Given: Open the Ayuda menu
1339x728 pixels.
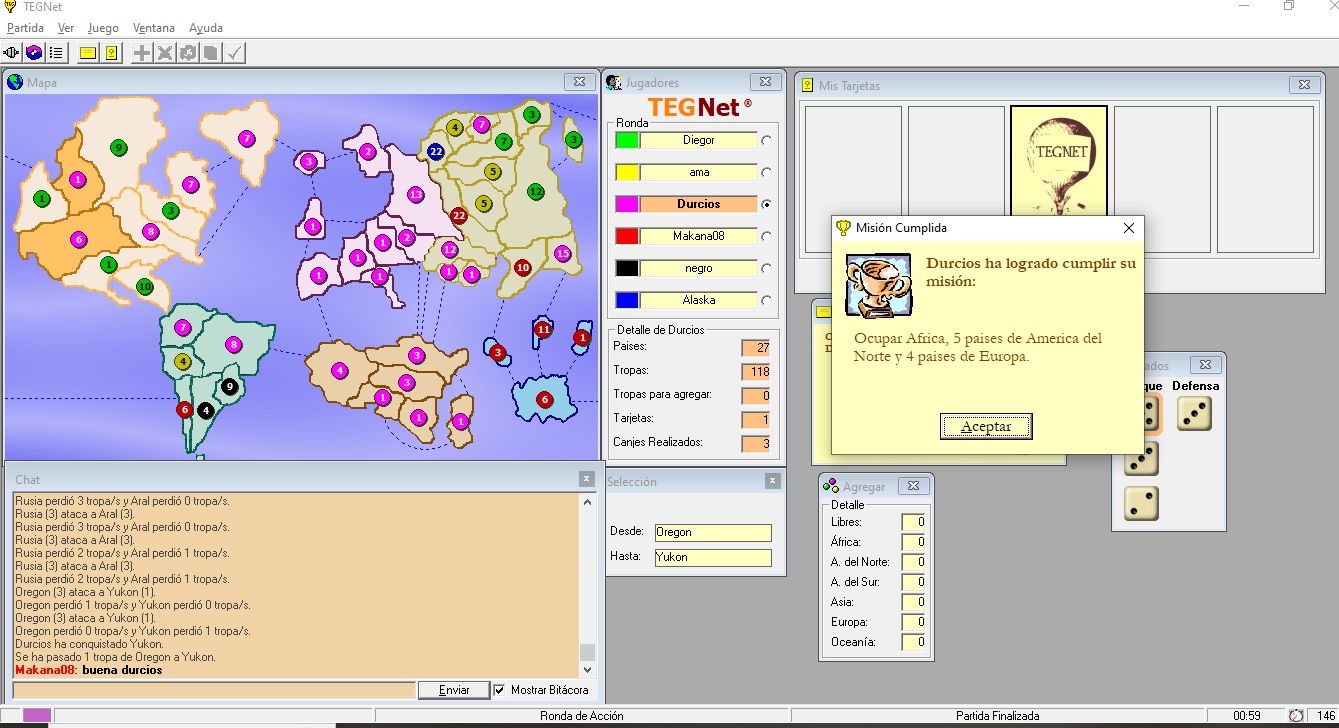Looking at the screenshot, I should tap(206, 28).
